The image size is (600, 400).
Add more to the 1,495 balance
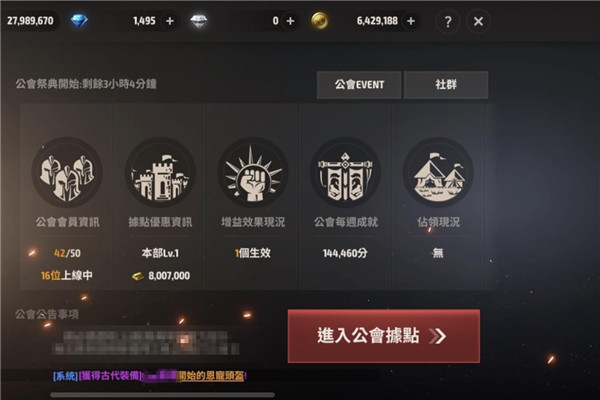pos(170,21)
